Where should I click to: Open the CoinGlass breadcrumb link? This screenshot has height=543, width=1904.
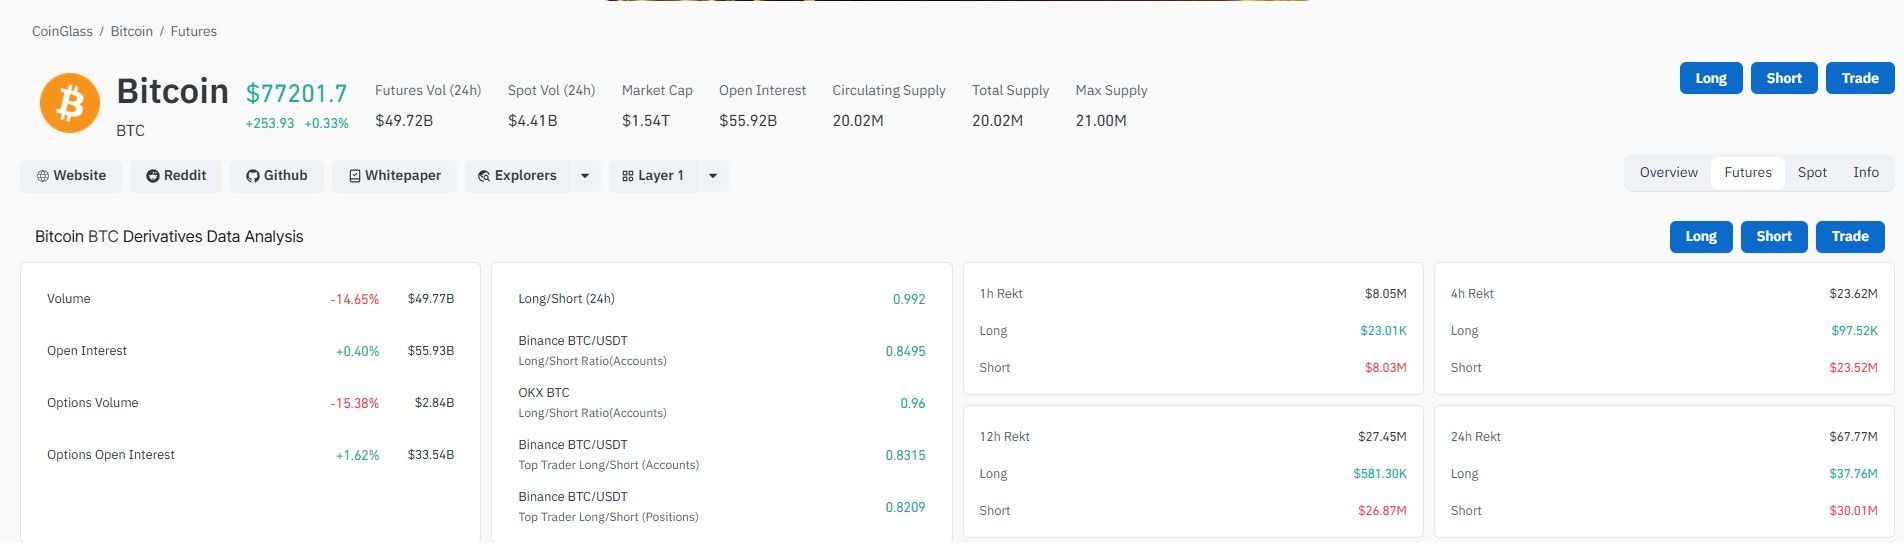[62, 32]
